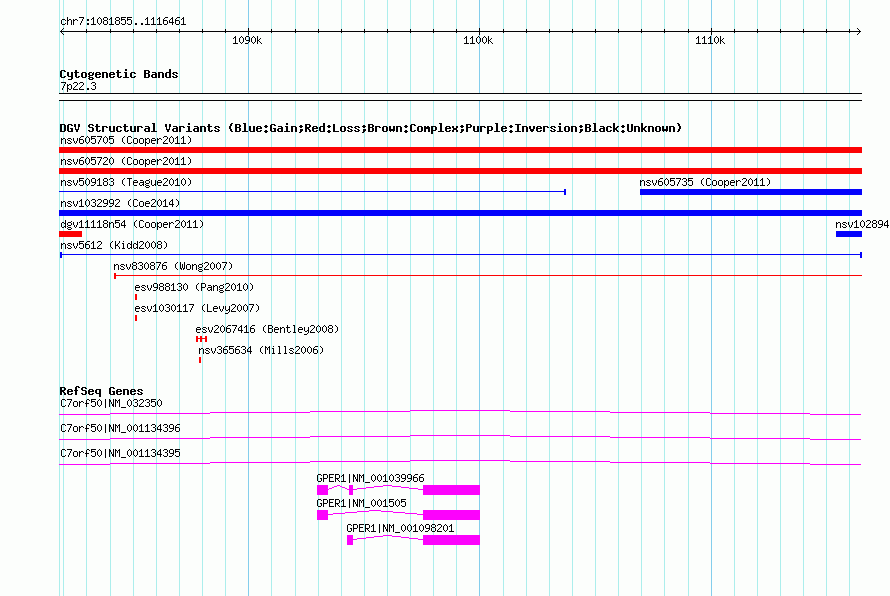Click the nsv605705 red loss variant bar
890x596 pixels.
(460, 150)
